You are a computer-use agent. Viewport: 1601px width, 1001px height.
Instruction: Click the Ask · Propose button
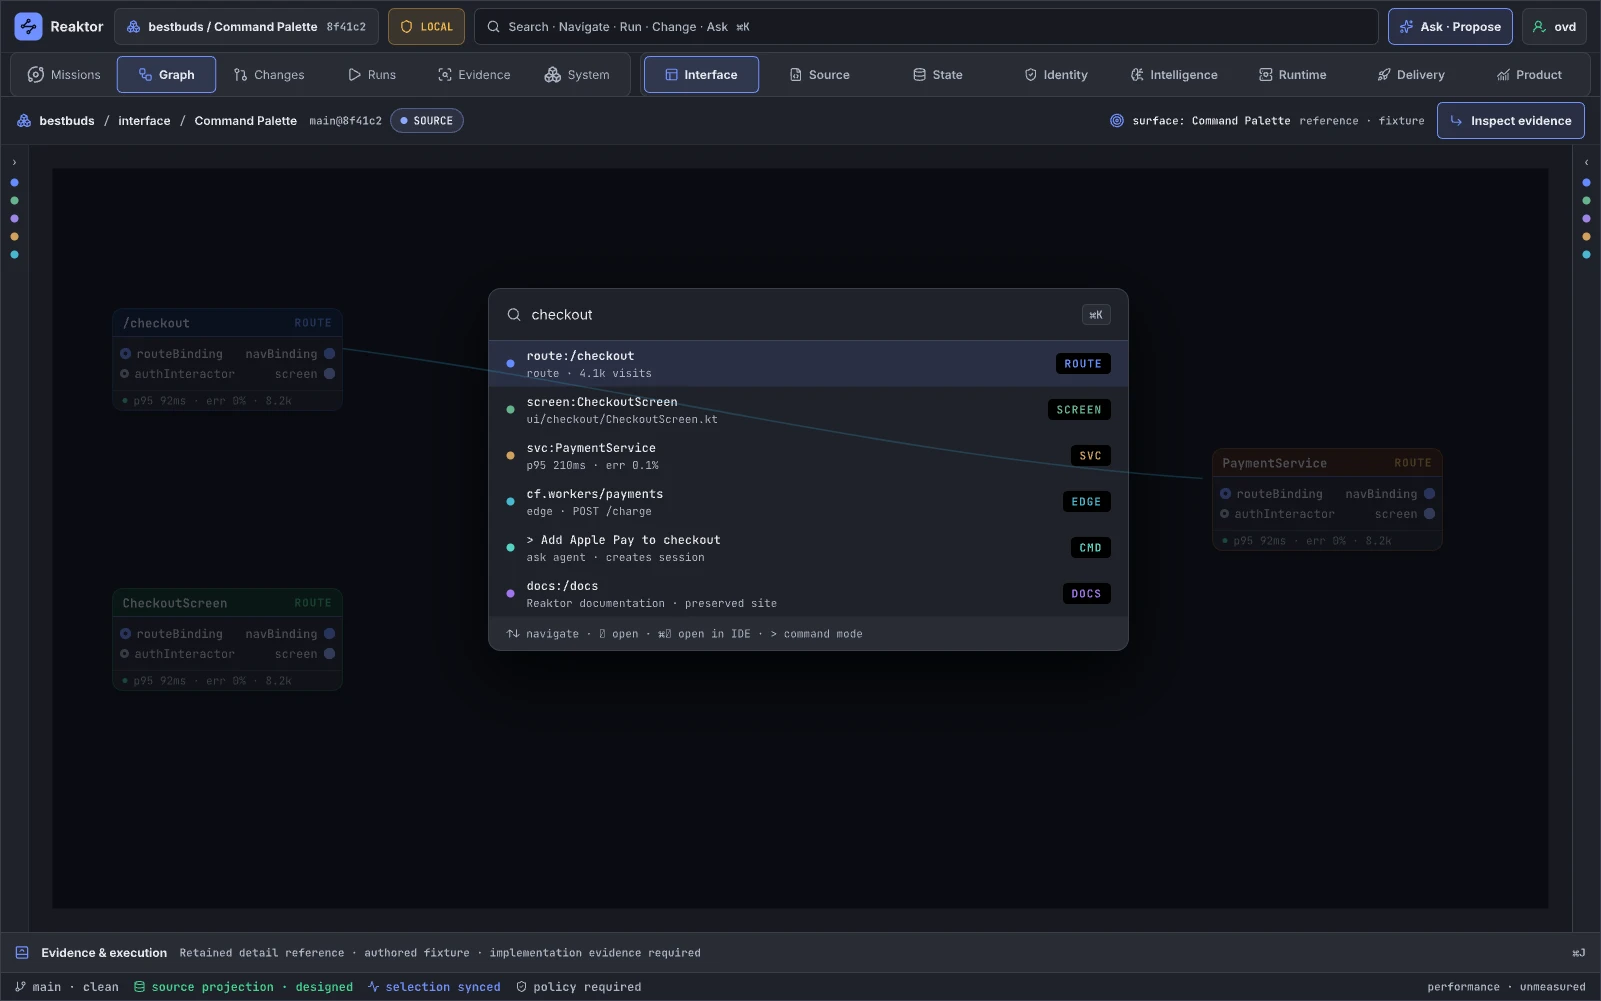(1450, 27)
